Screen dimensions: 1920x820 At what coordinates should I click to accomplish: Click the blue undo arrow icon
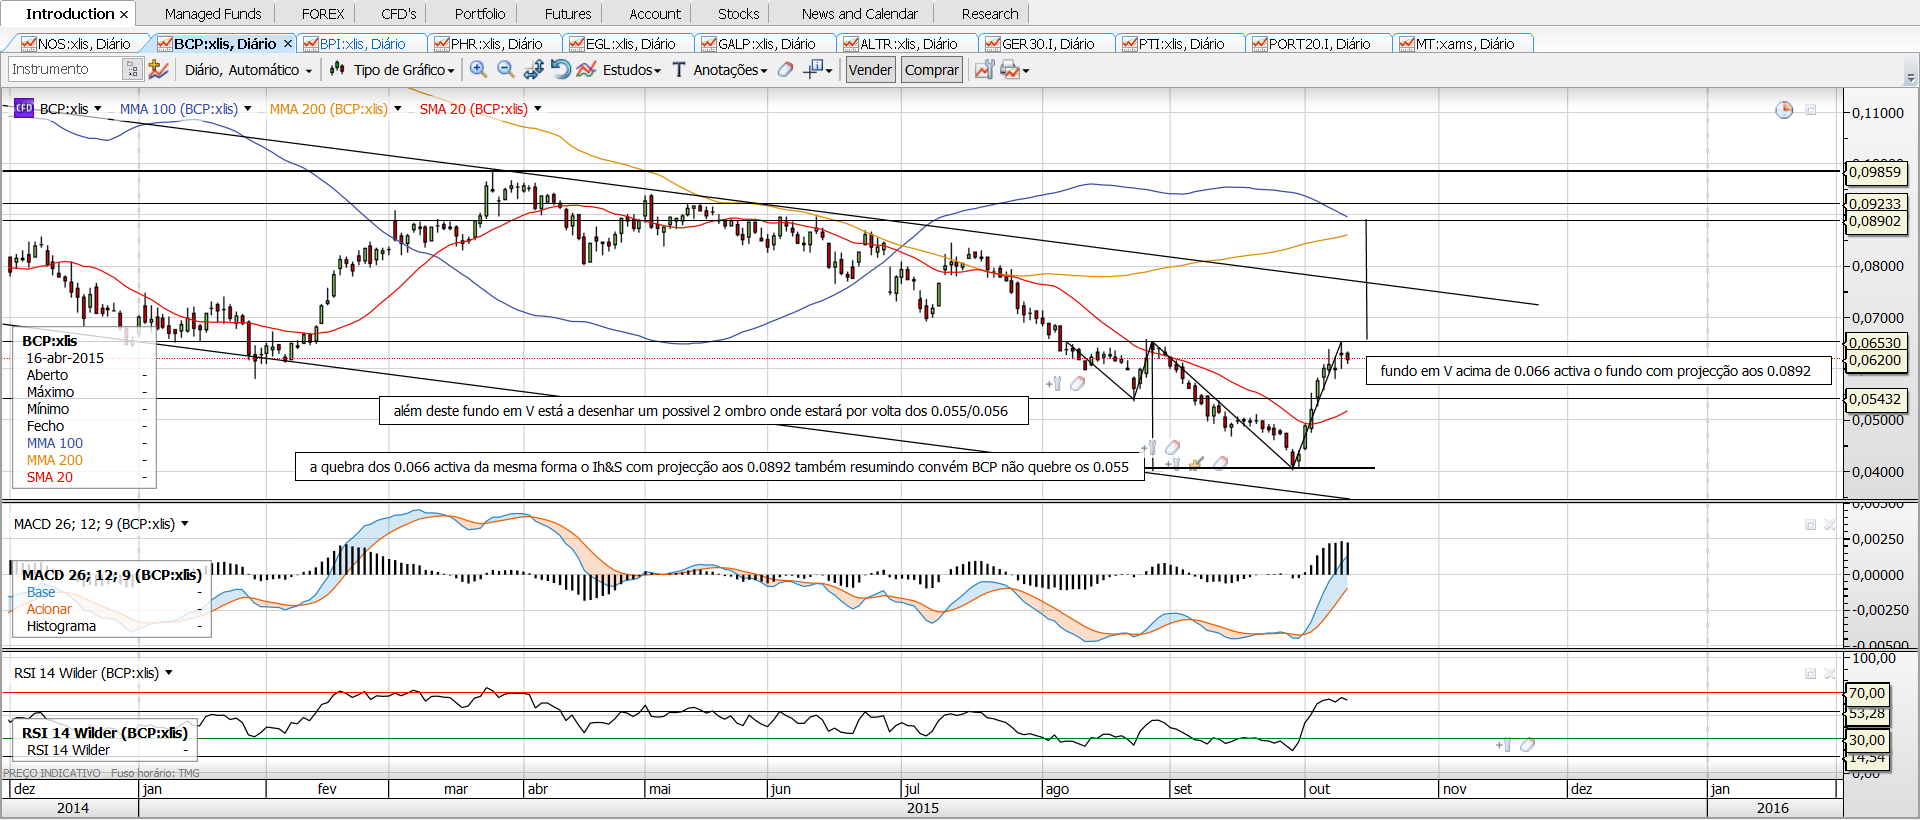tap(560, 69)
